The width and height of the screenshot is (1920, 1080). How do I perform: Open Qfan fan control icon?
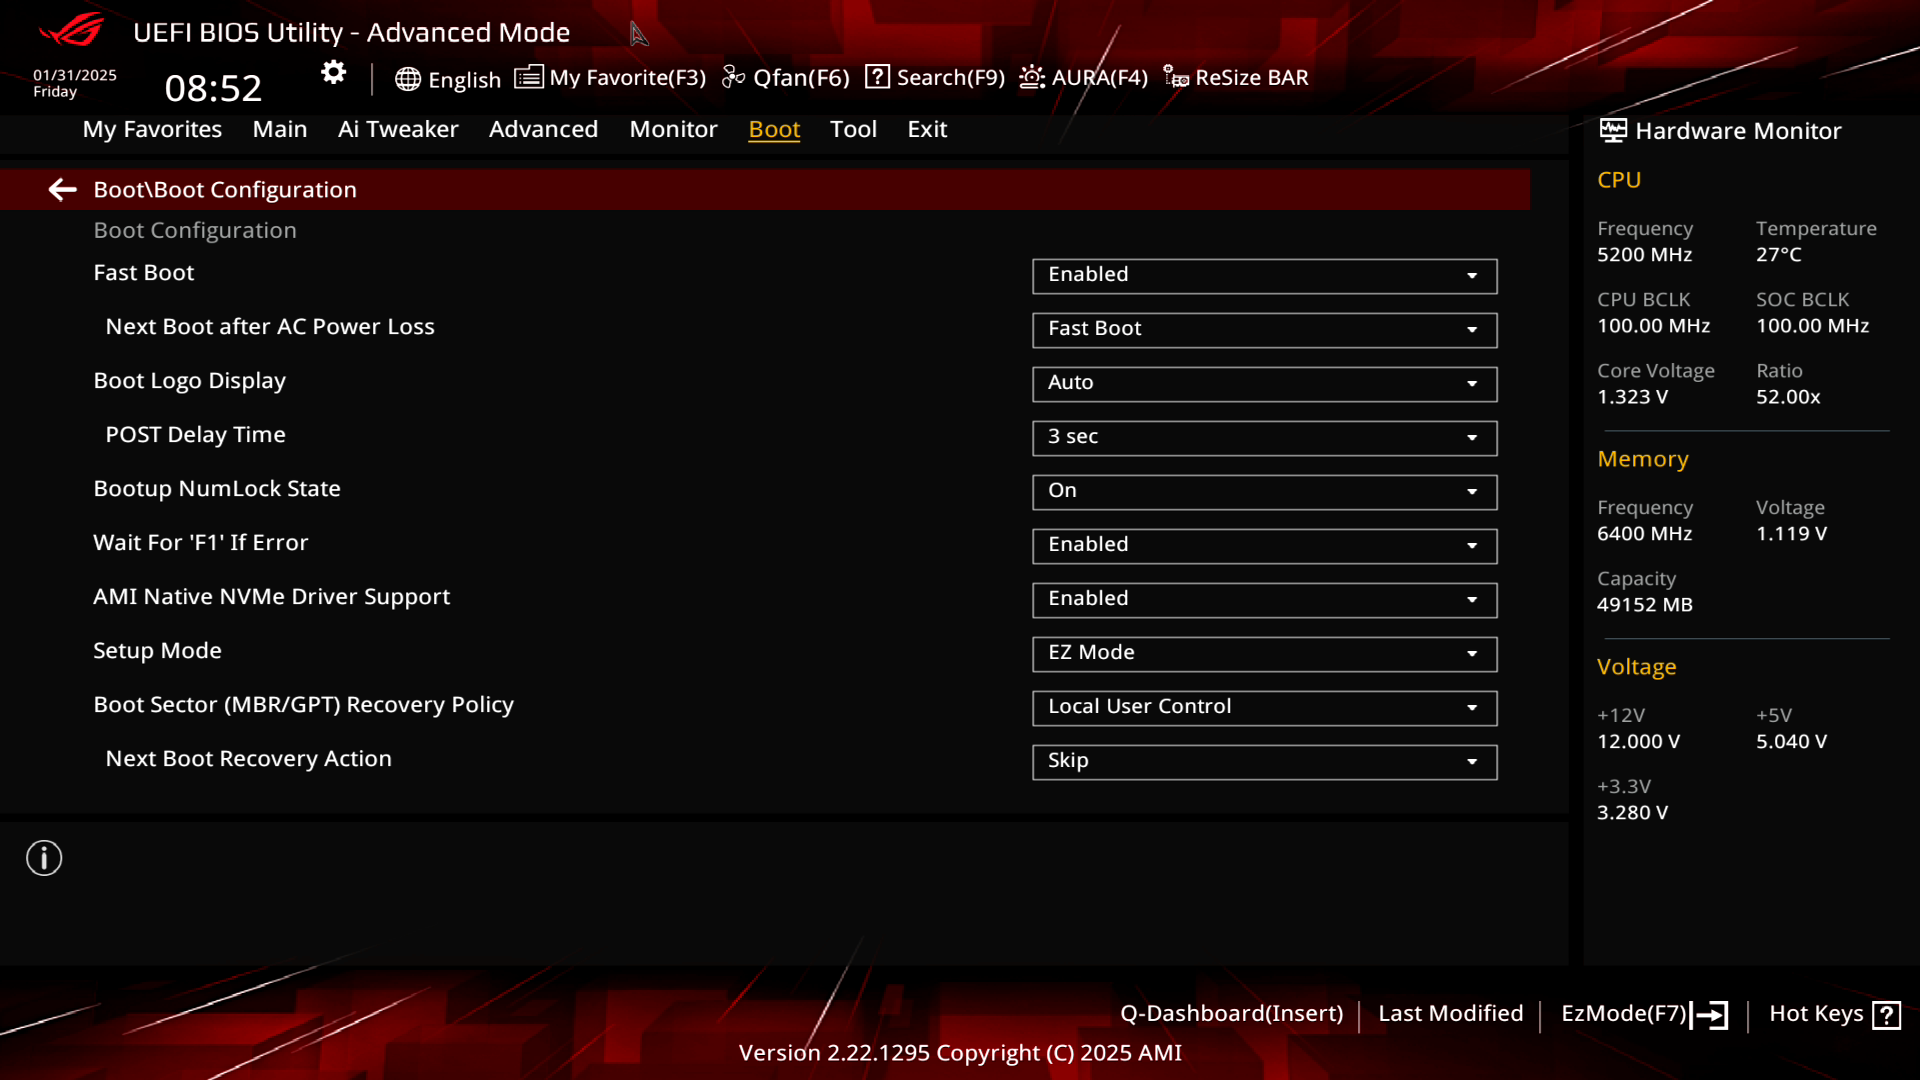click(733, 77)
